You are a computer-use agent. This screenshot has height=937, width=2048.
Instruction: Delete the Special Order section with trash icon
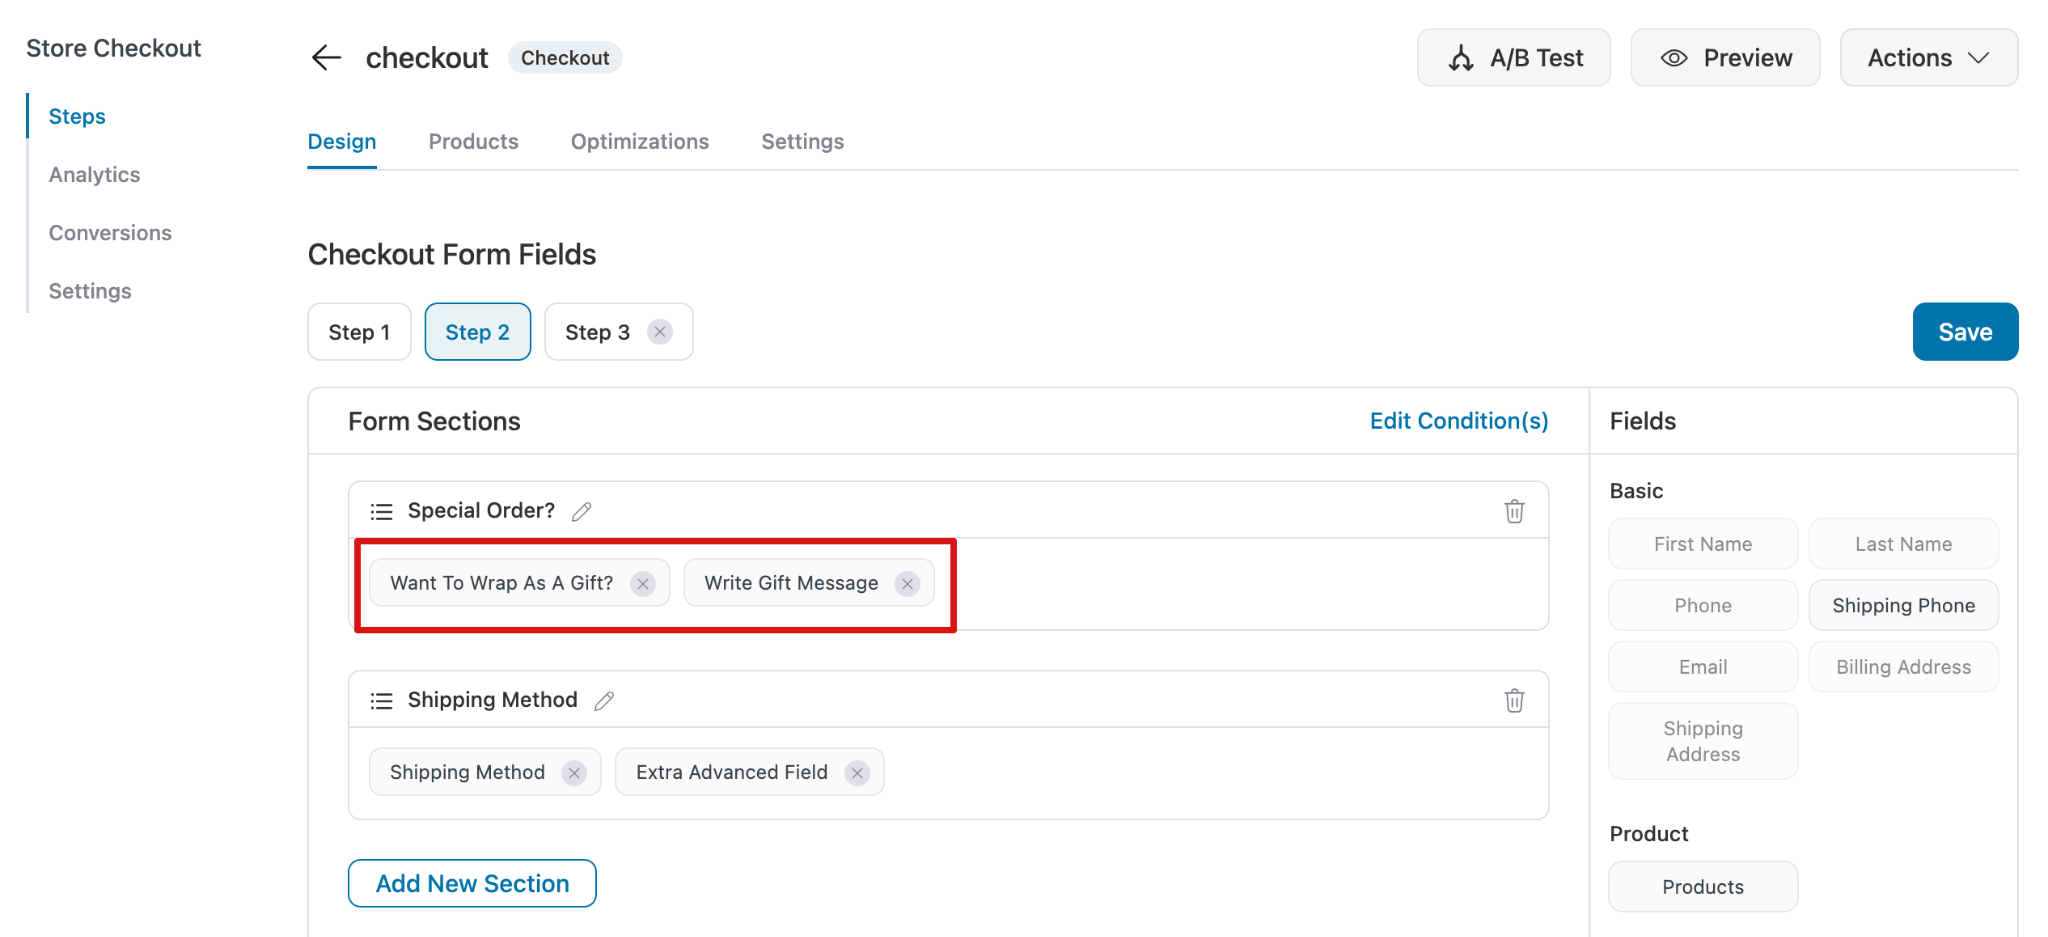point(1514,511)
